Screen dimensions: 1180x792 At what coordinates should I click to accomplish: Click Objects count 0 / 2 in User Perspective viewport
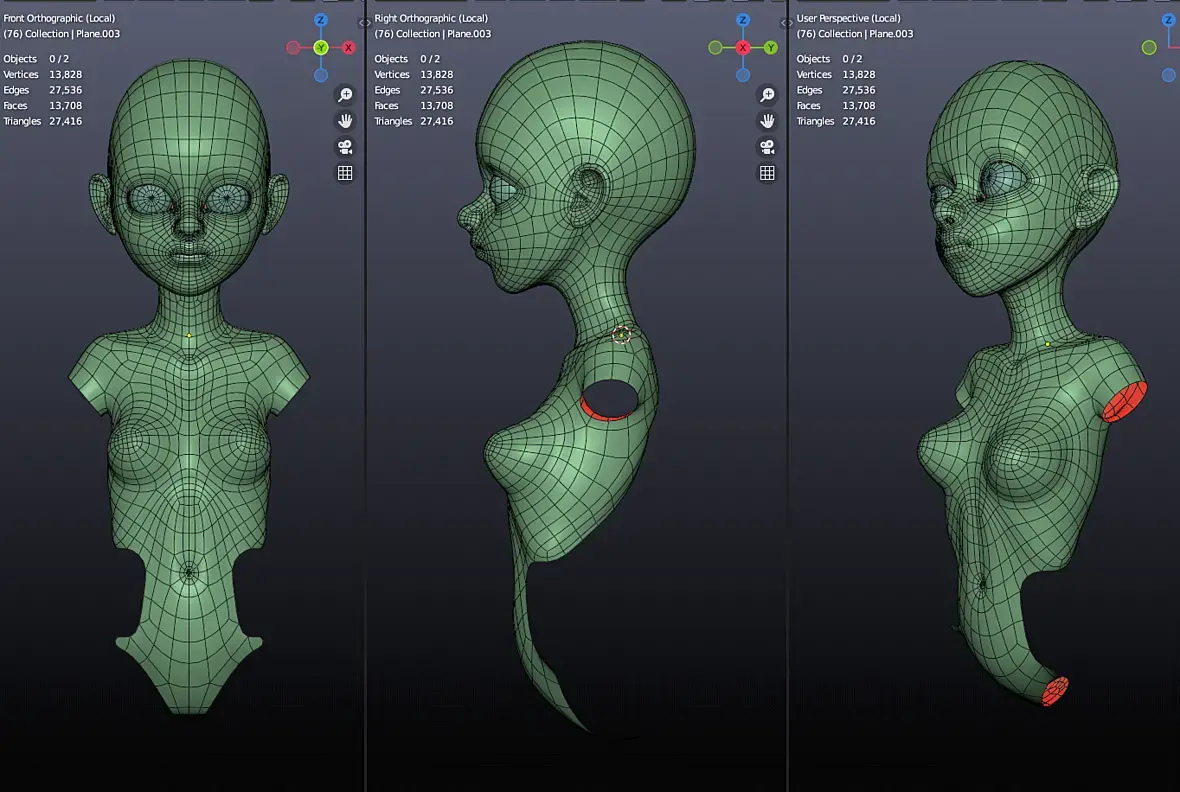point(852,59)
